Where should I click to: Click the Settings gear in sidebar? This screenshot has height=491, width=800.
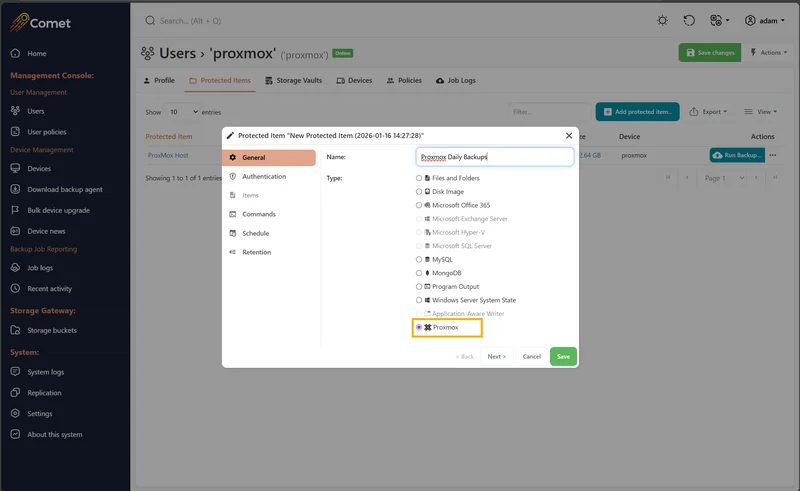click(x=16, y=414)
